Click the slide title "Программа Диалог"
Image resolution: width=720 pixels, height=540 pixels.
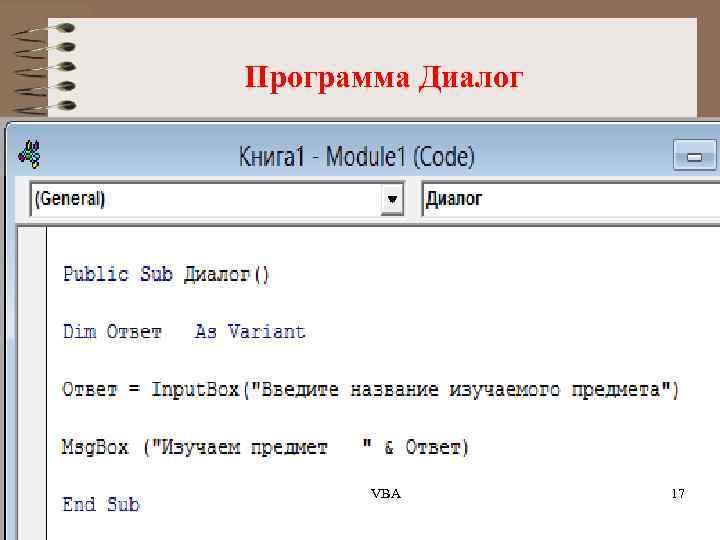click(x=383, y=77)
